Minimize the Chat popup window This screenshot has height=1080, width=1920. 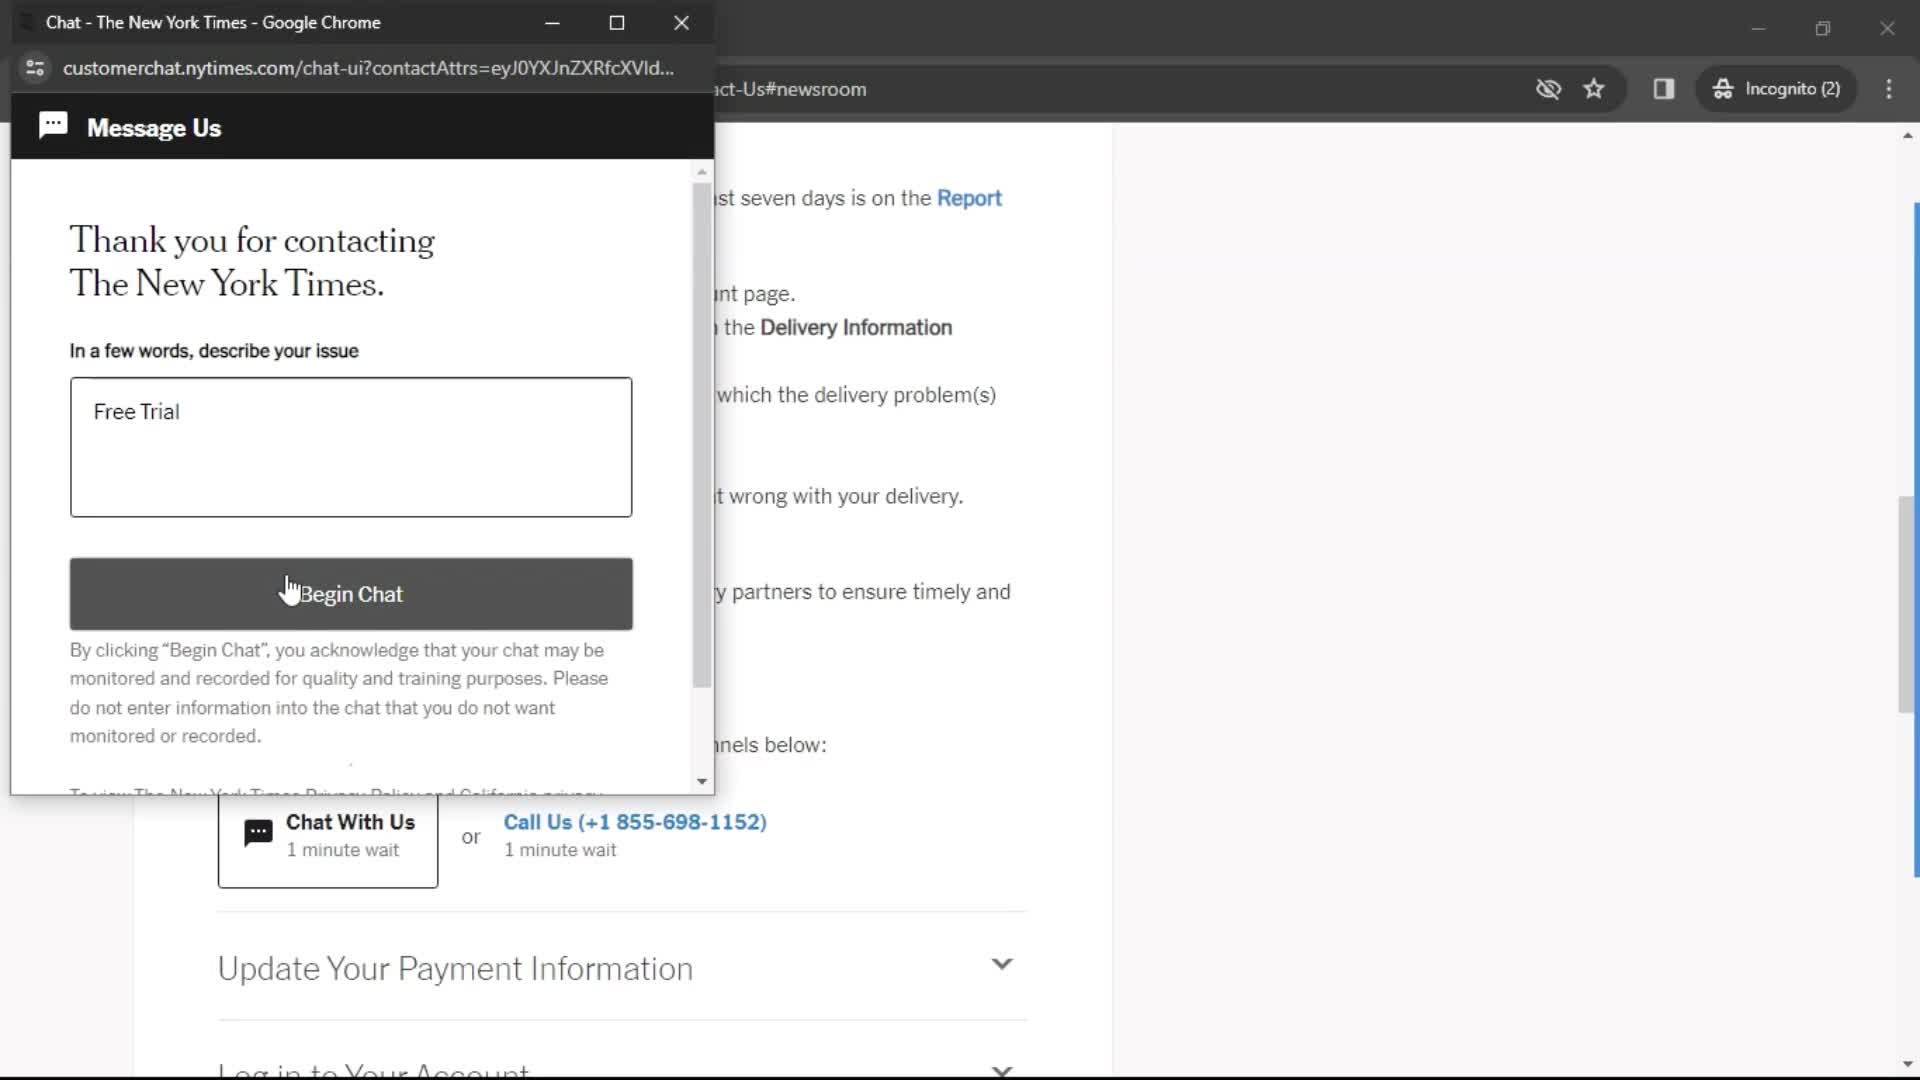552,22
